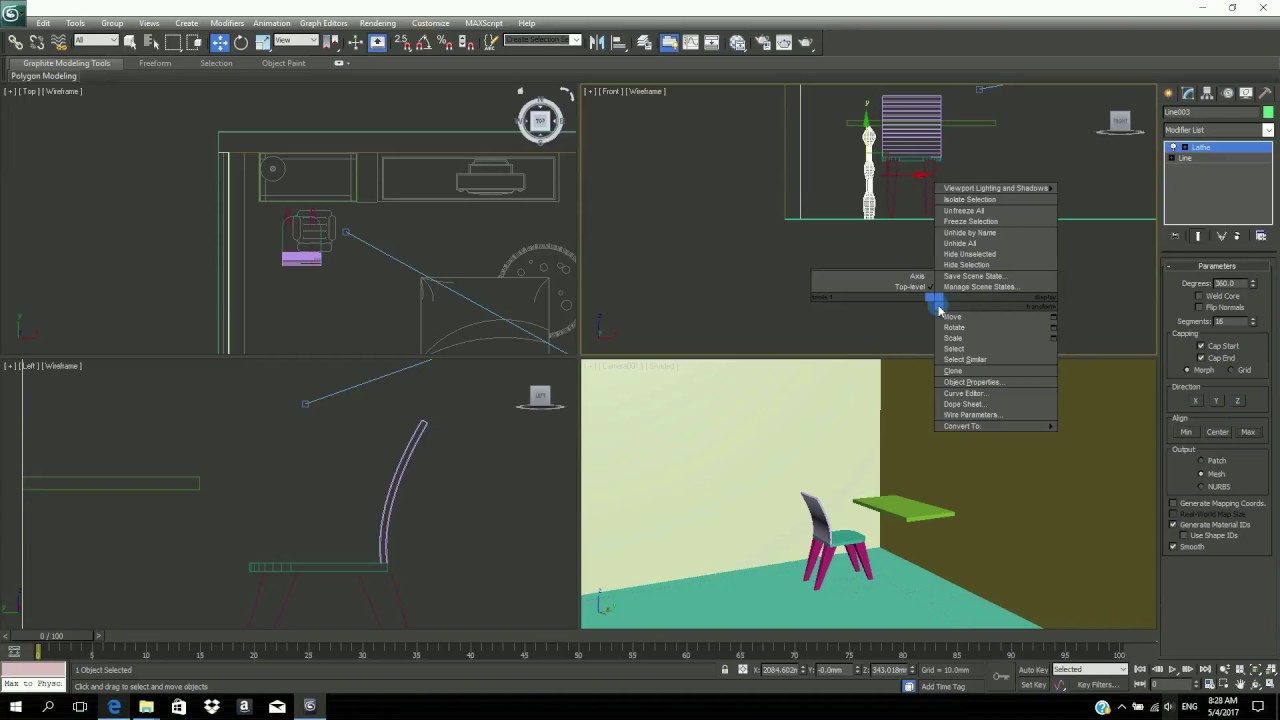This screenshot has width=1280, height=720.
Task: Activate the Select and Rotate tool
Action: (241, 42)
